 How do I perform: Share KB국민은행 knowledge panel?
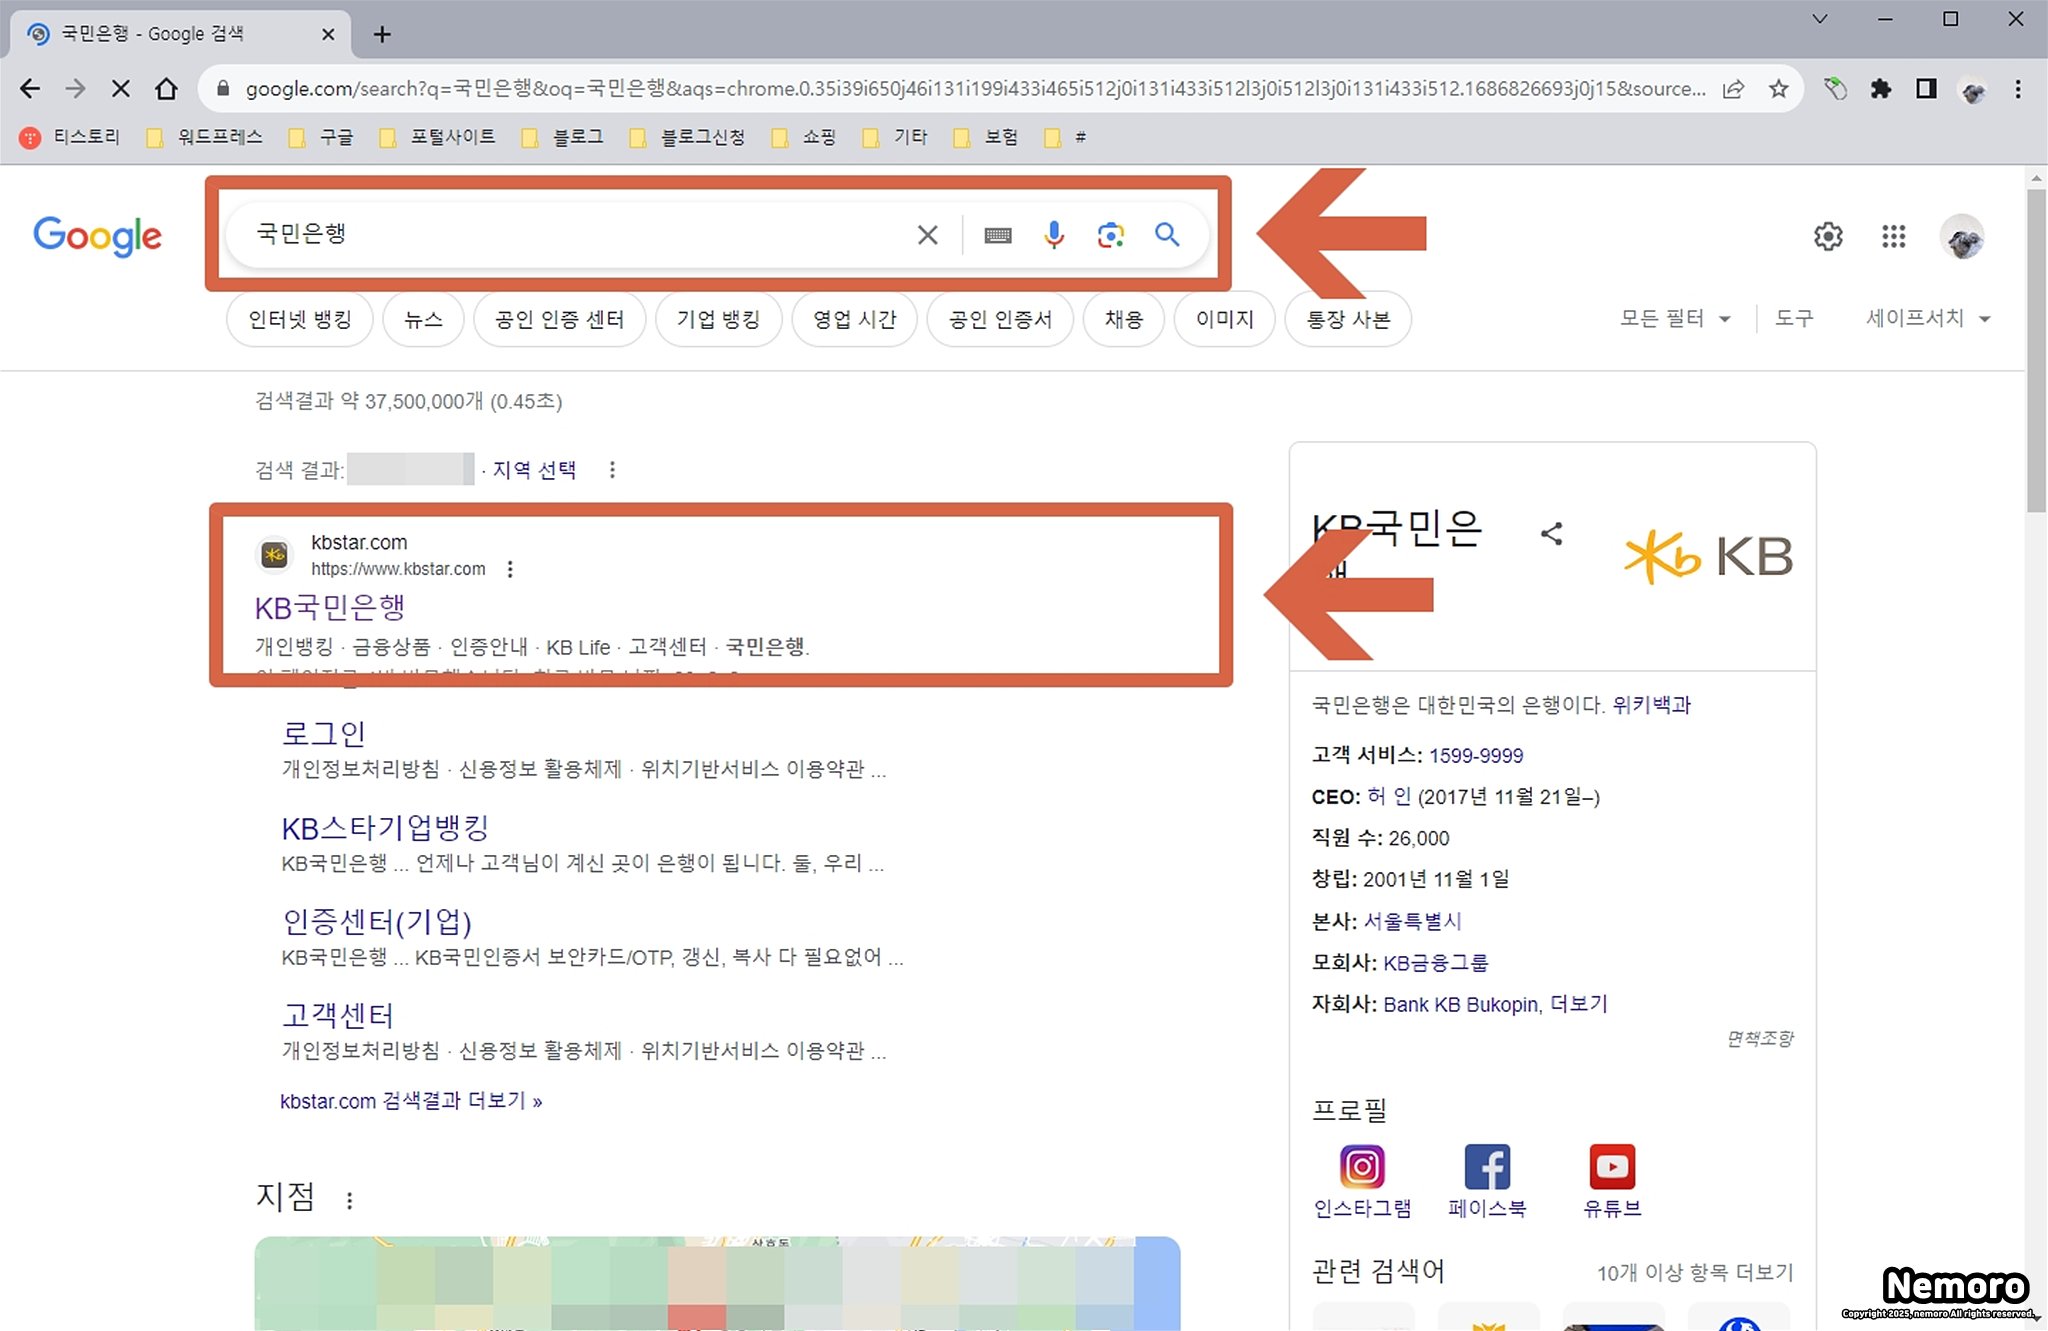tap(1551, 534)
